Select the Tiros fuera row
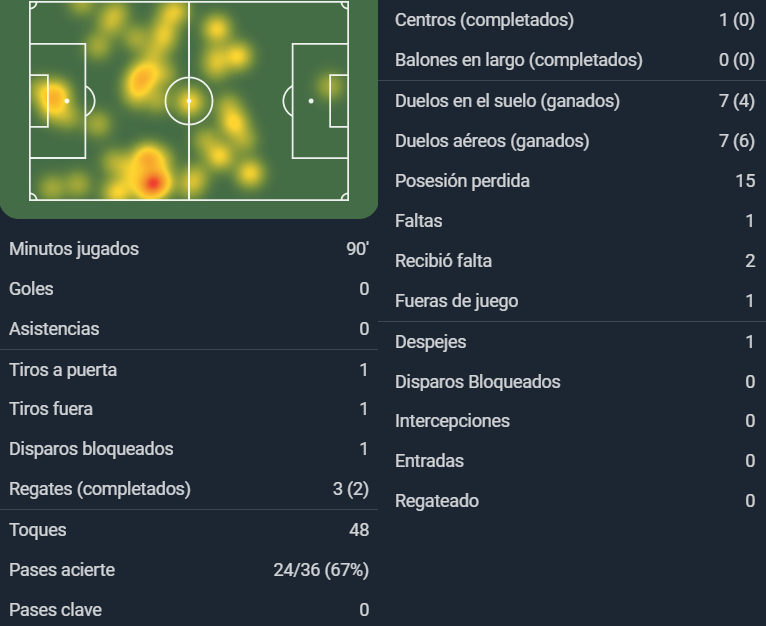The image size is (766, 626). coord(189,409)
